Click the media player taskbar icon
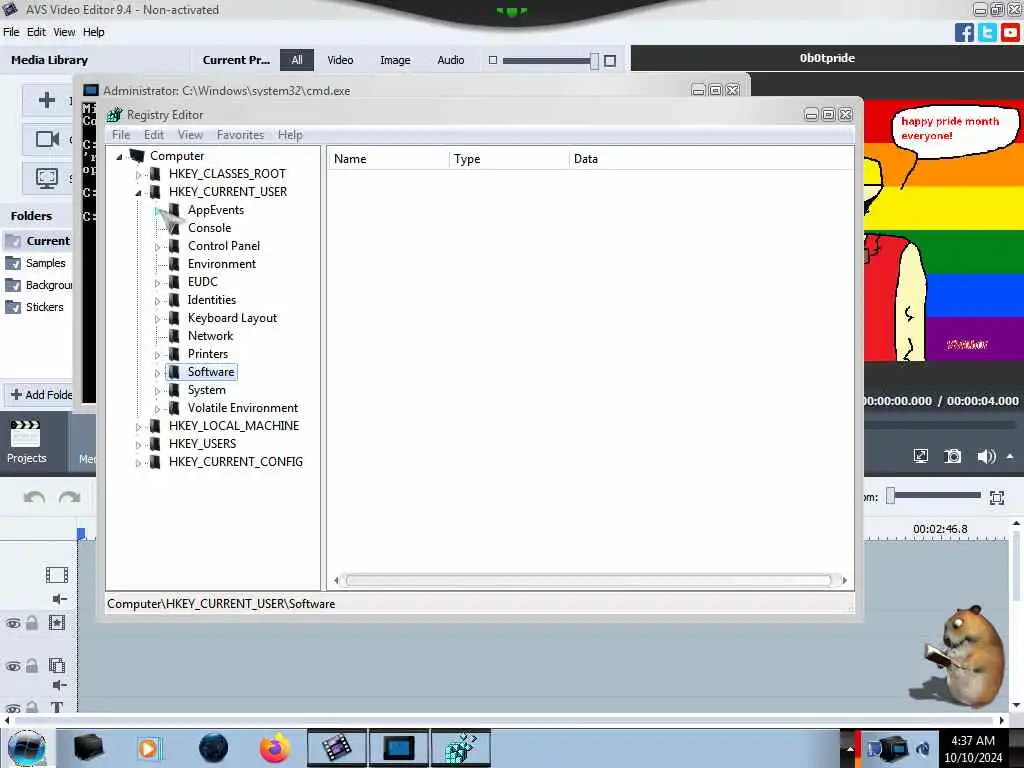 coord(148,748)
